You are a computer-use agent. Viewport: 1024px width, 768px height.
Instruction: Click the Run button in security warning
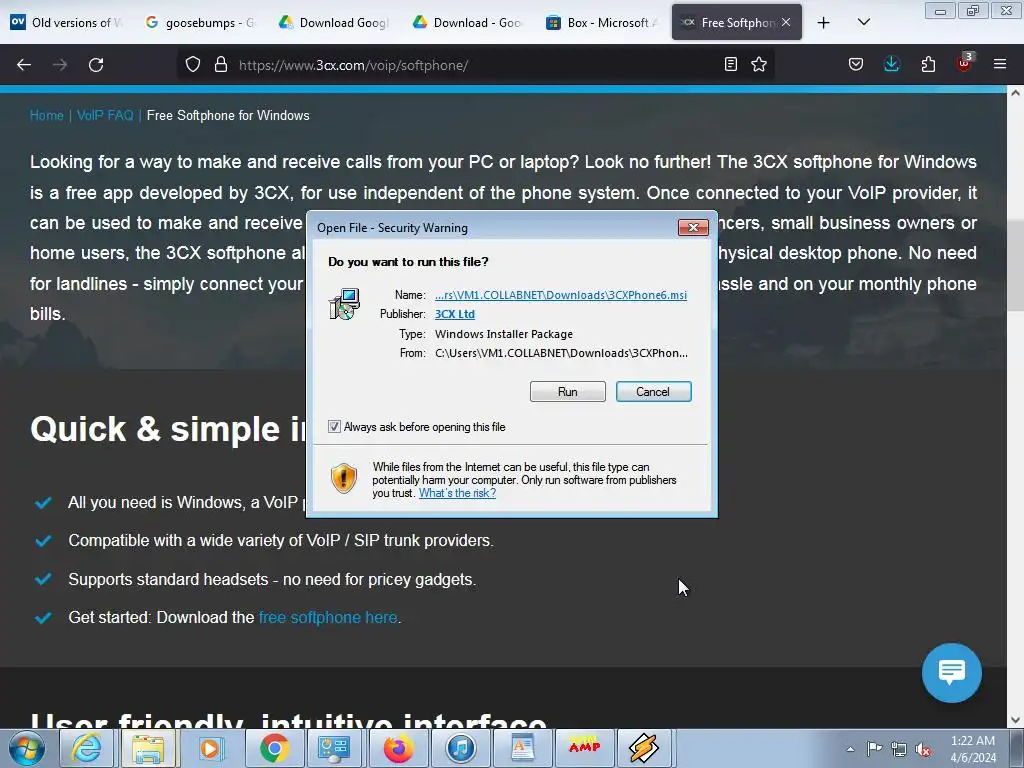coord(568,392)
